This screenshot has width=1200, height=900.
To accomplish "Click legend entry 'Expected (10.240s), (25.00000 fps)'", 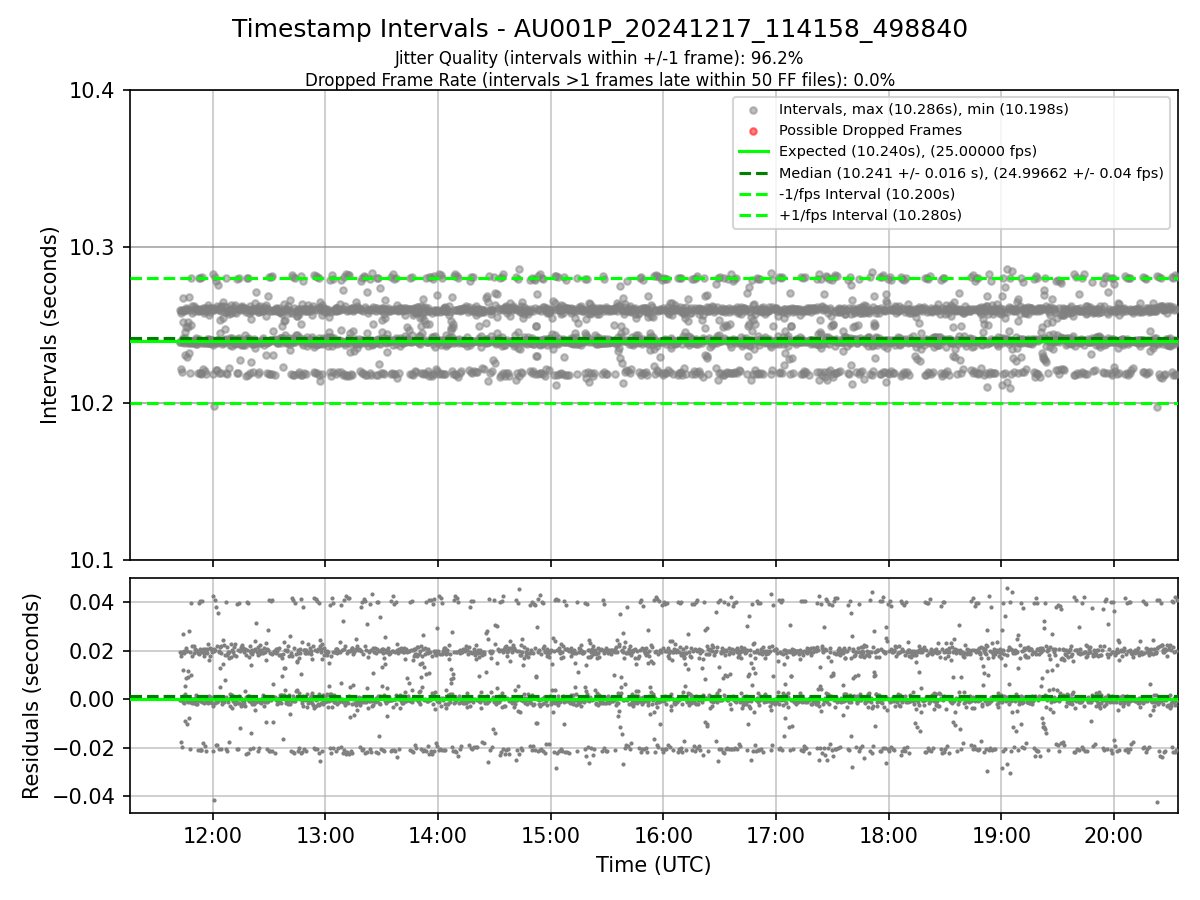I will [908, 151].
